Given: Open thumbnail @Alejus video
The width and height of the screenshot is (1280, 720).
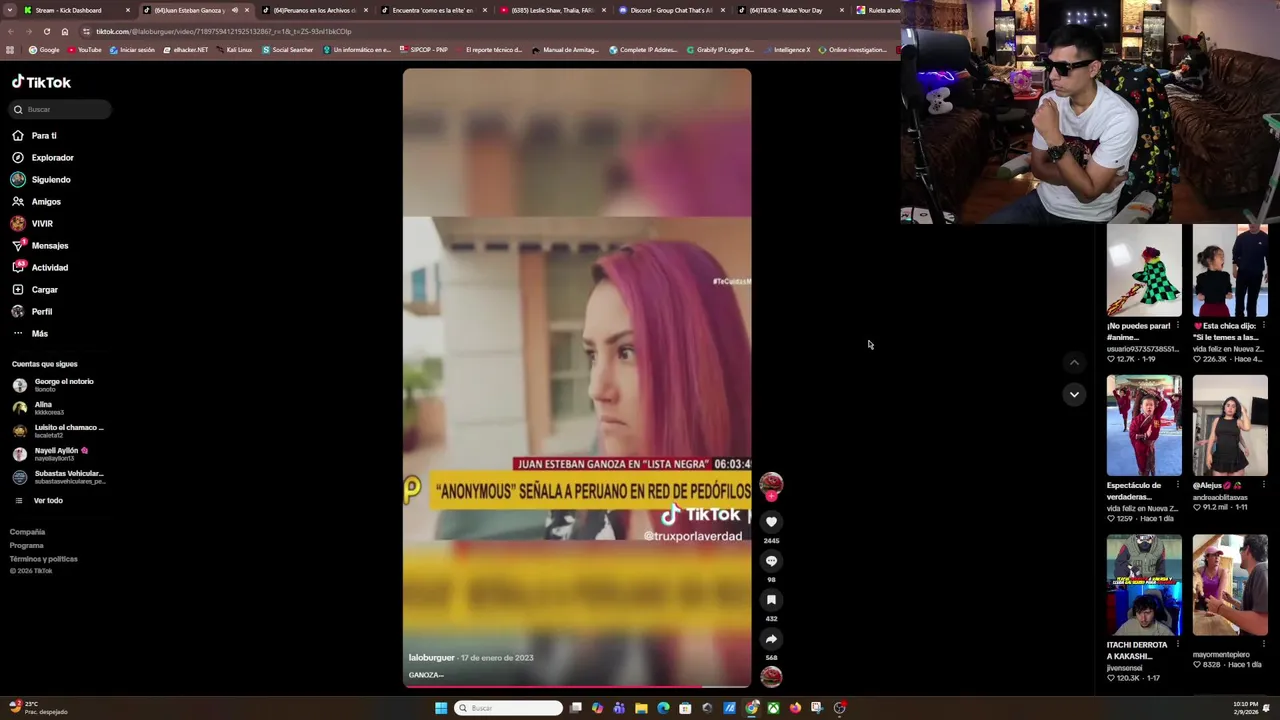Looking at the screenshot, I should point(1230,425).
